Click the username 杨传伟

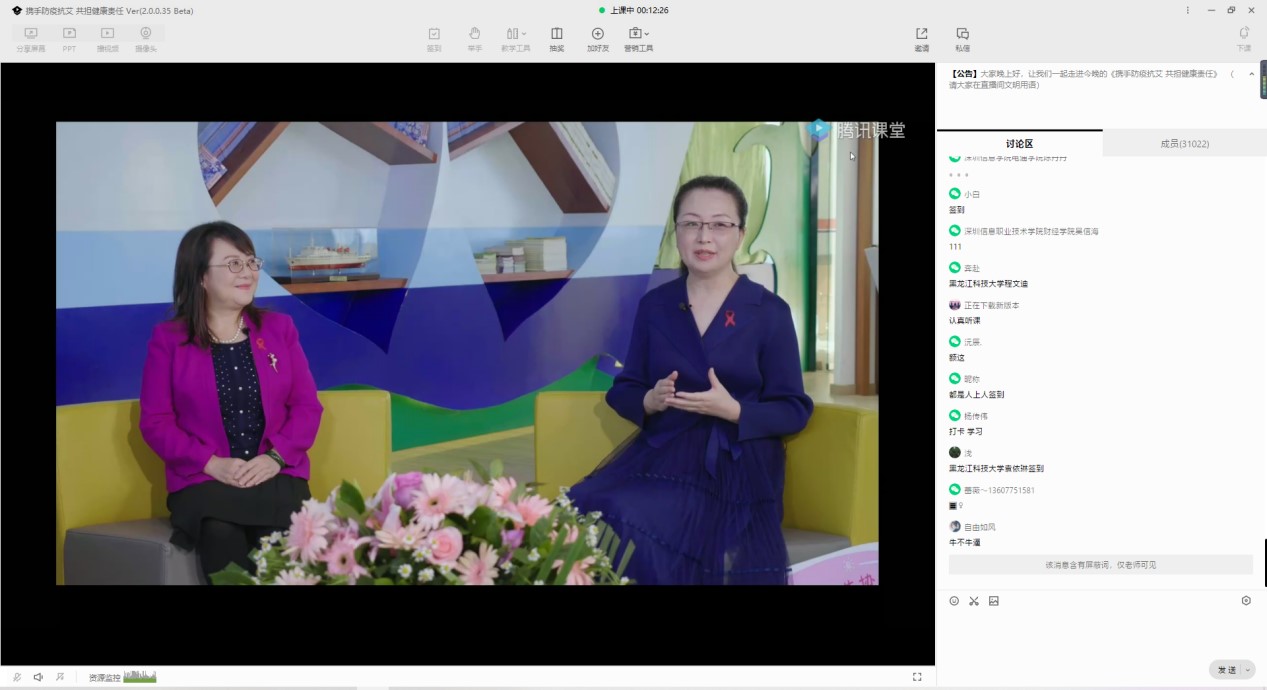[x=976, y=416]
